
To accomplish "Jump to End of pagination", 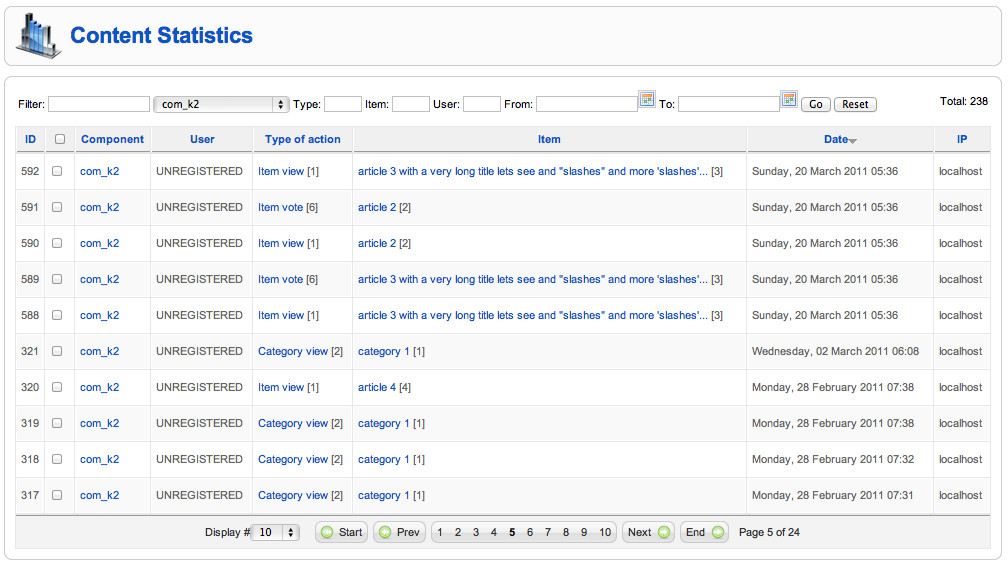I will point(705,532).
